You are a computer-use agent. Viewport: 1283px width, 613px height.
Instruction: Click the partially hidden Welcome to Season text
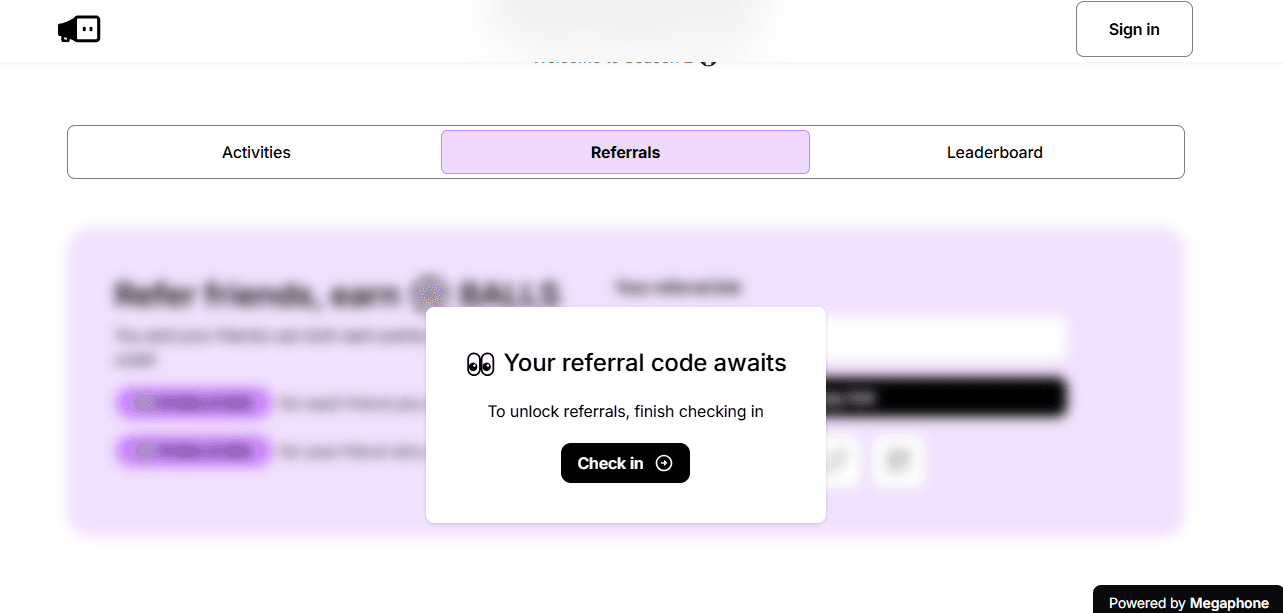coord(610,60)
